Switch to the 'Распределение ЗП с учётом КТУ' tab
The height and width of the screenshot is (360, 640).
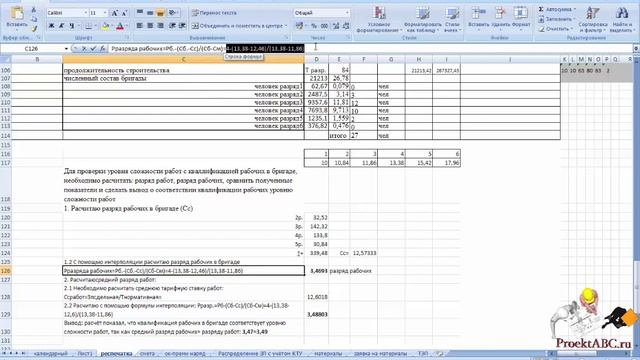click(260, 353)
